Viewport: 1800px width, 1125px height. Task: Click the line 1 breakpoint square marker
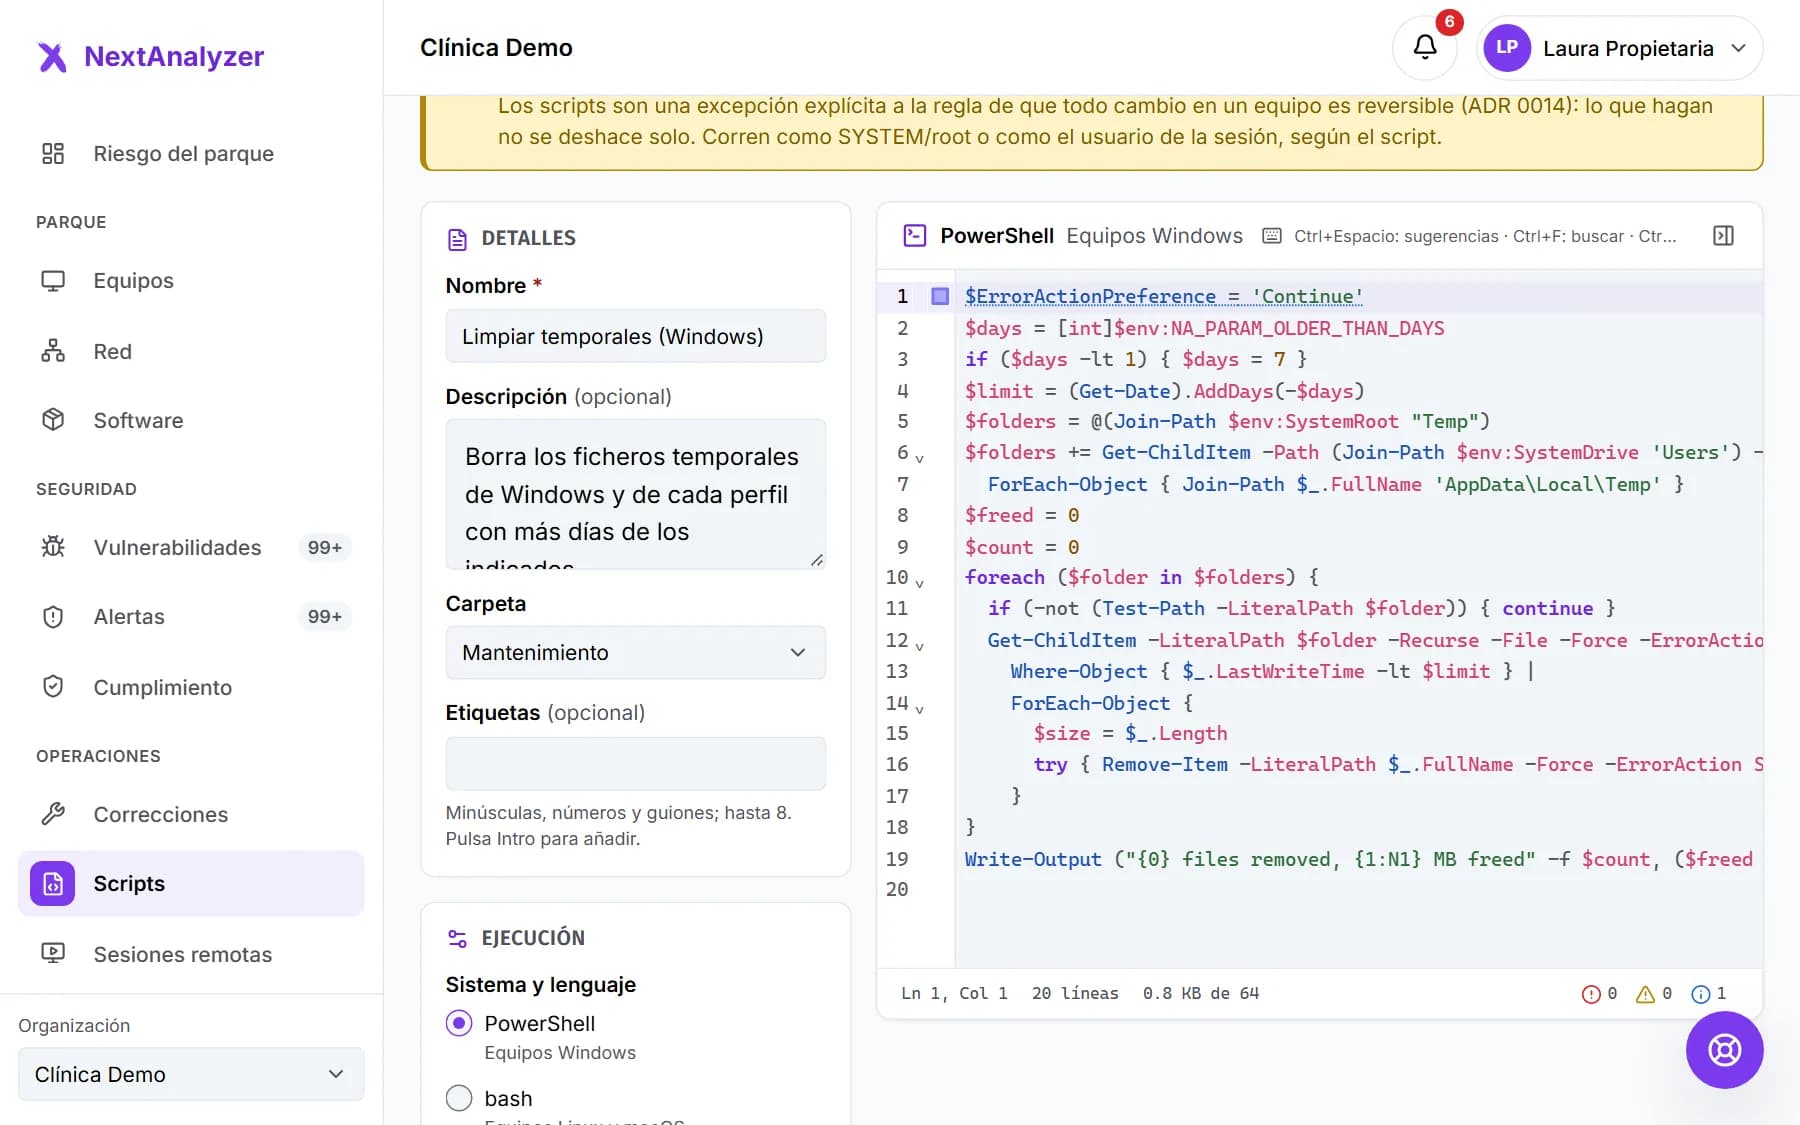(x=939, y=296)
